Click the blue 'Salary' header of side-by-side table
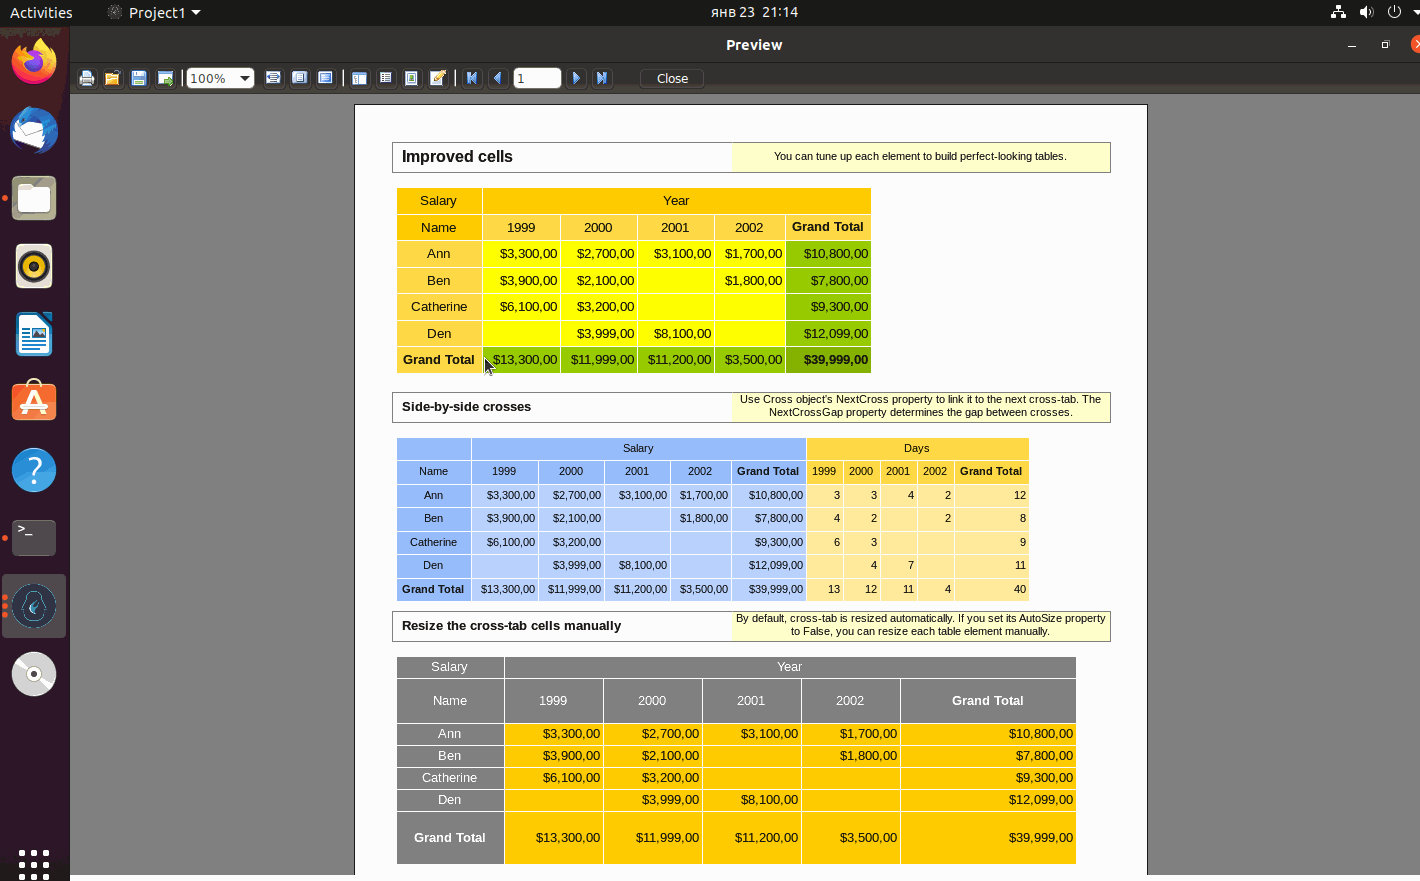Screen dimensions: 1420x881 pyautogui.click(x=638, y=449)
